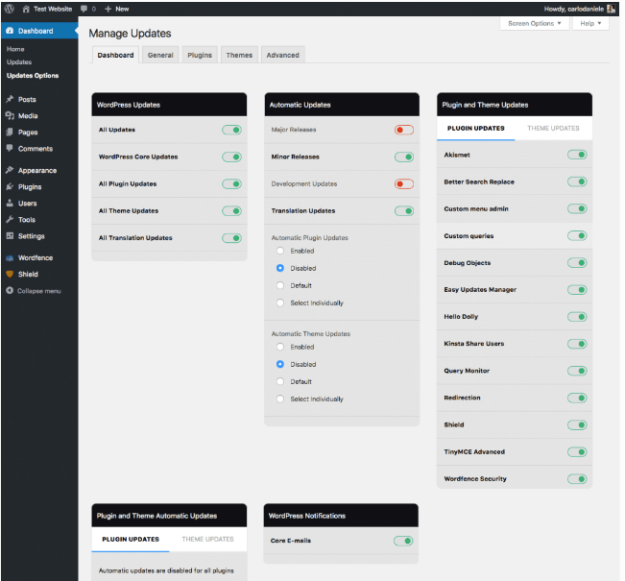The width and height of the screenshot is (625, 581).
Task: Toggle the Core E-mails switch
Action: tap(403, 541)
